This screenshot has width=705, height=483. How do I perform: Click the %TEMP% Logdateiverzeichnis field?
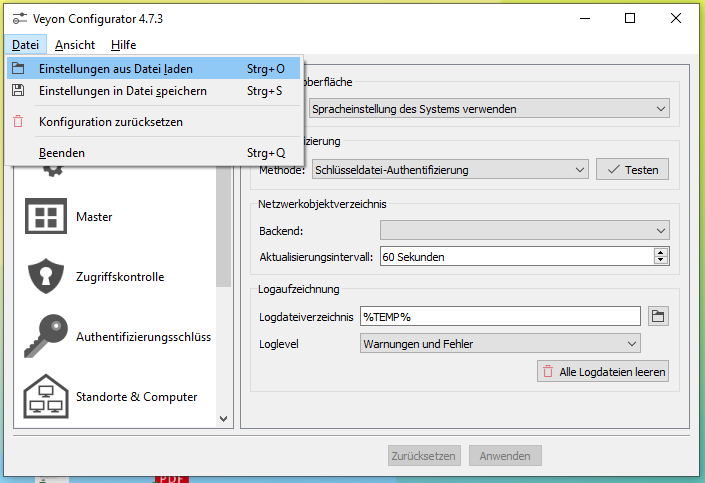(x=500, y=317)
